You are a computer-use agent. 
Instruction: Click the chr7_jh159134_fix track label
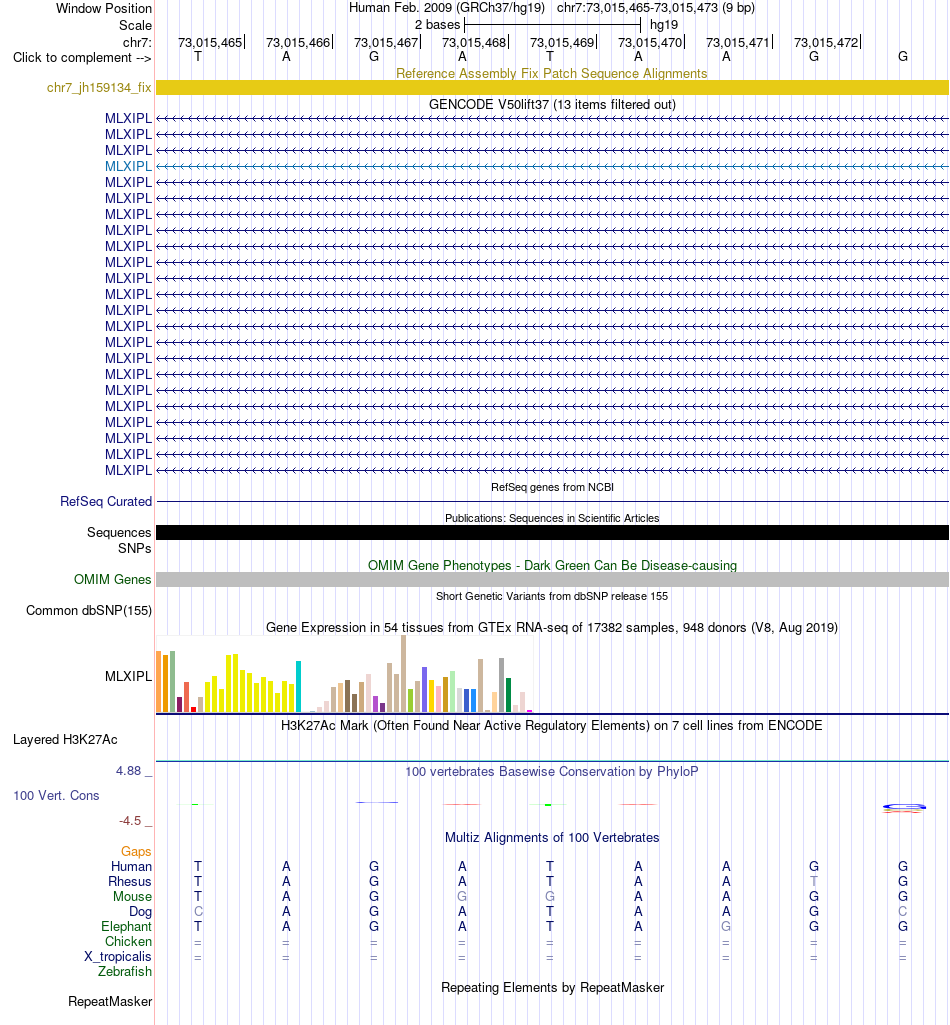click(x=99, y=88)
